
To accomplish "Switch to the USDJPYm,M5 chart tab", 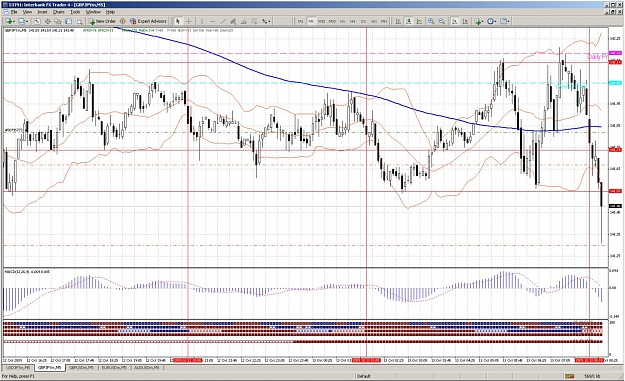I will click(18, 367).
